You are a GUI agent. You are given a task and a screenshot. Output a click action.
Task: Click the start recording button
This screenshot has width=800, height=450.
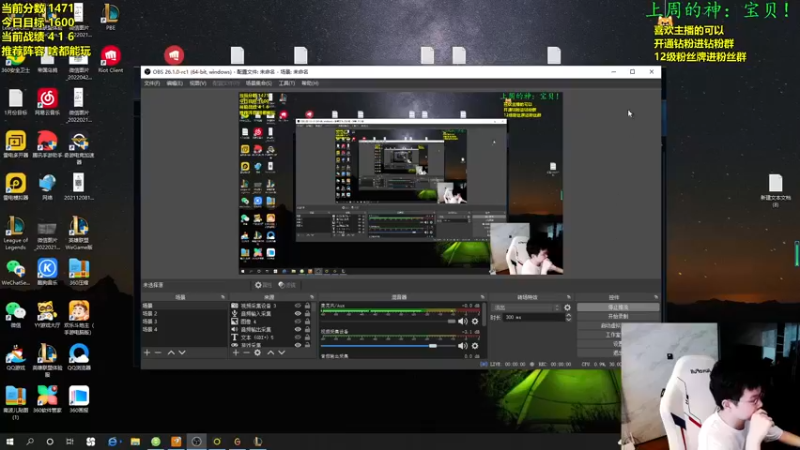618,316
